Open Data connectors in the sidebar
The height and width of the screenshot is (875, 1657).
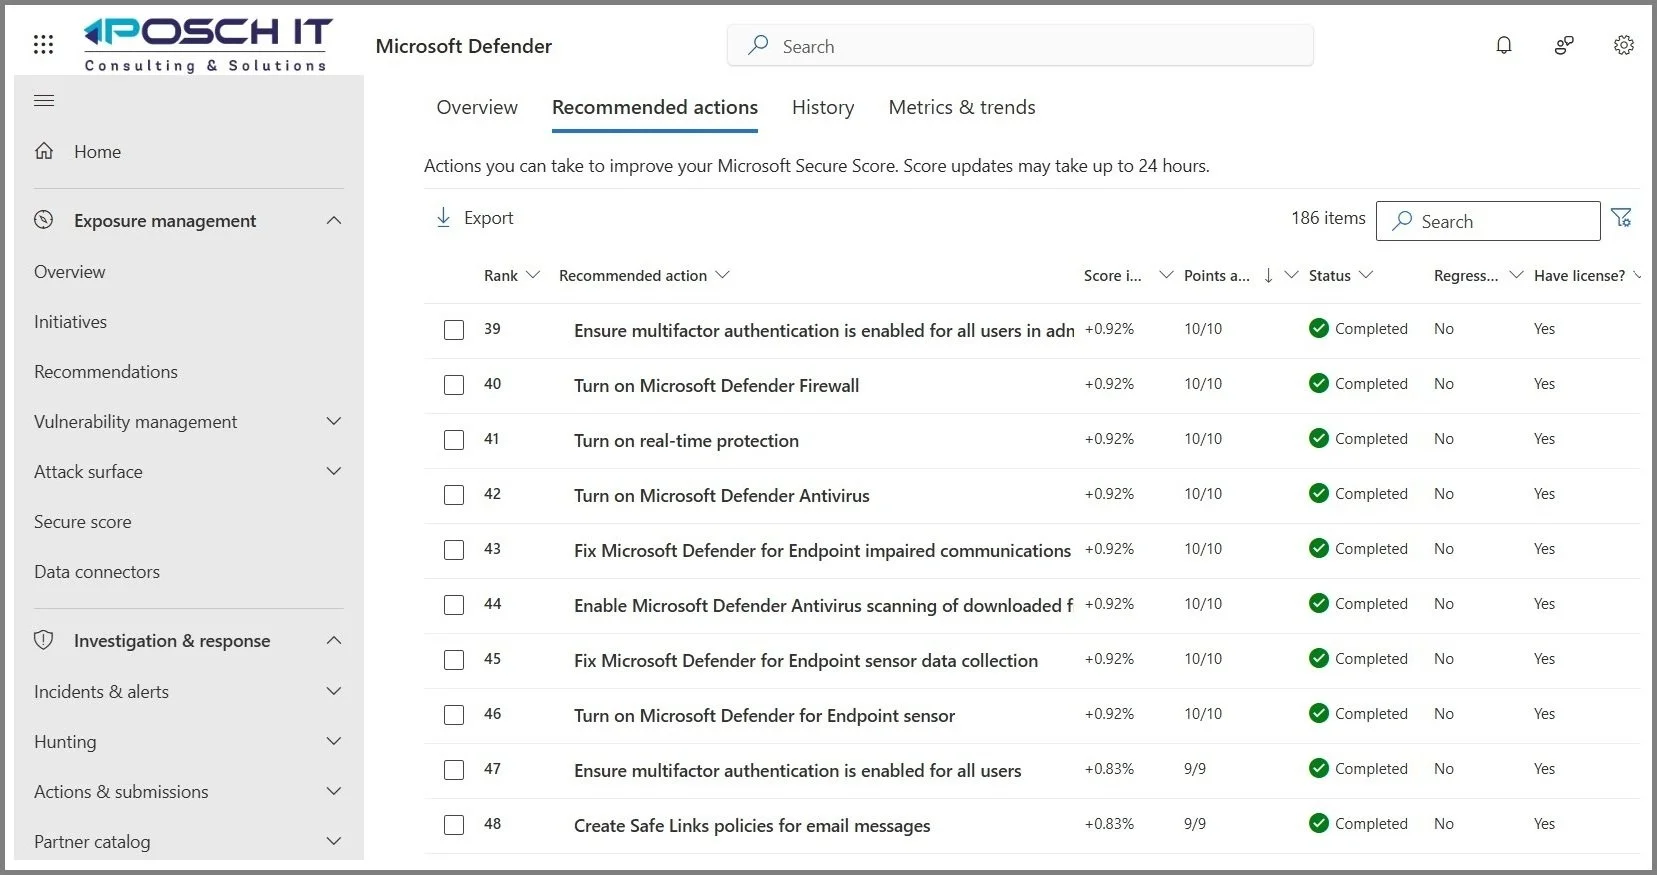[x=97, y=571]
